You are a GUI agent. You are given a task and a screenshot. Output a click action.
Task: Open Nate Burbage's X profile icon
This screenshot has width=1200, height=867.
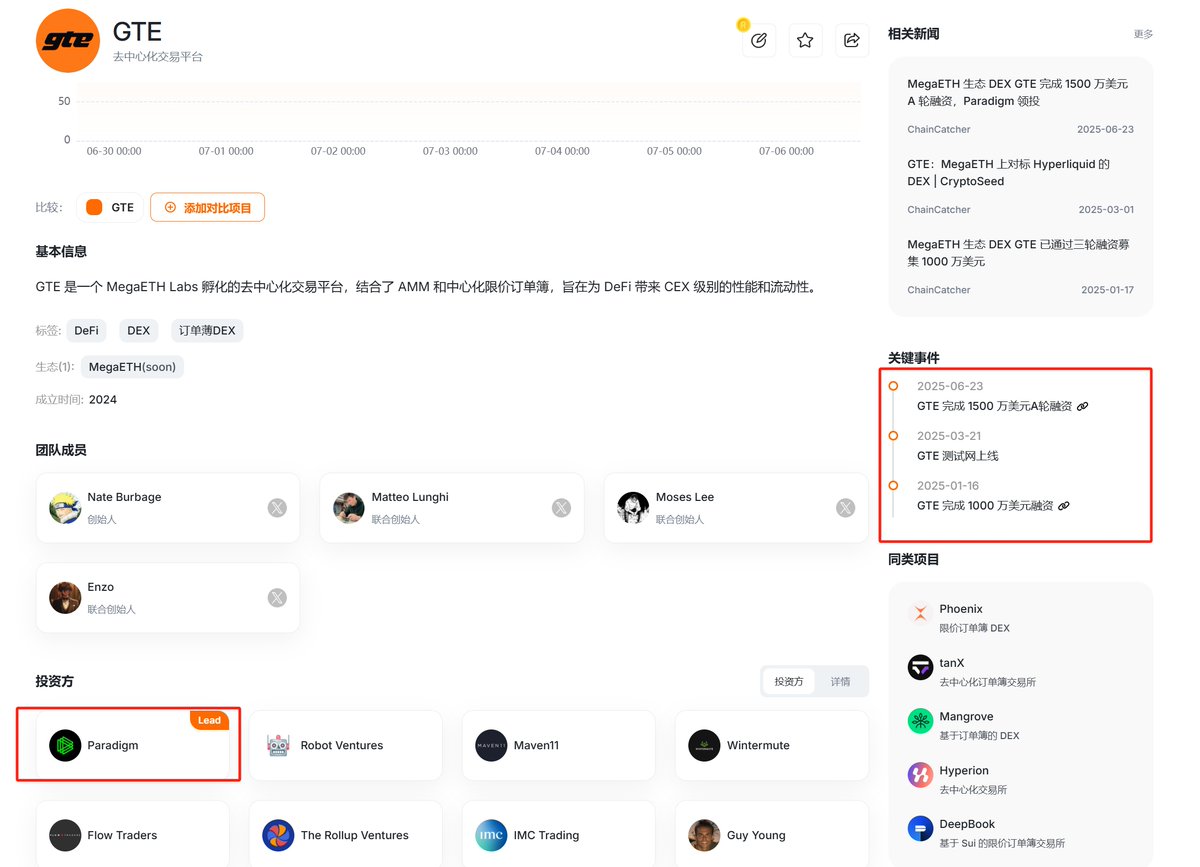(x=277, y=508)
